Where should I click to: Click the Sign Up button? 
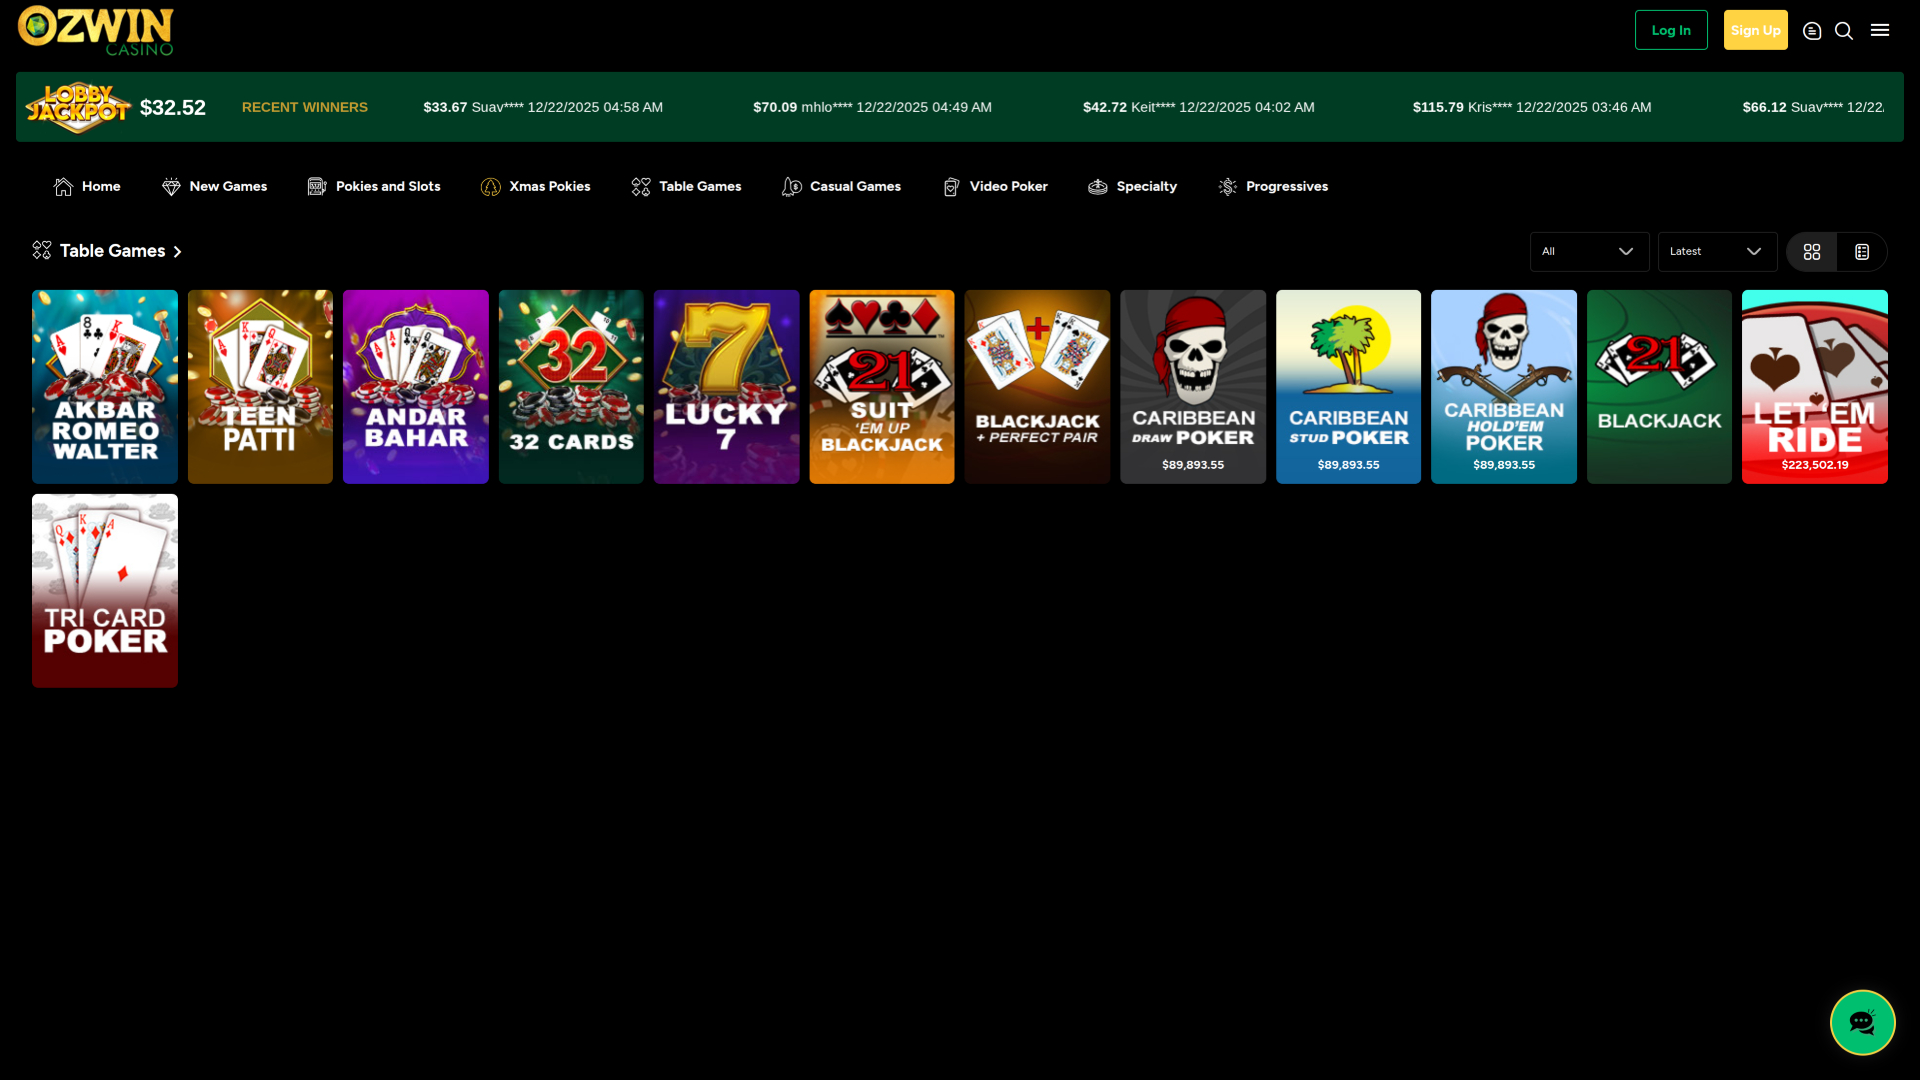point(1755,30)
